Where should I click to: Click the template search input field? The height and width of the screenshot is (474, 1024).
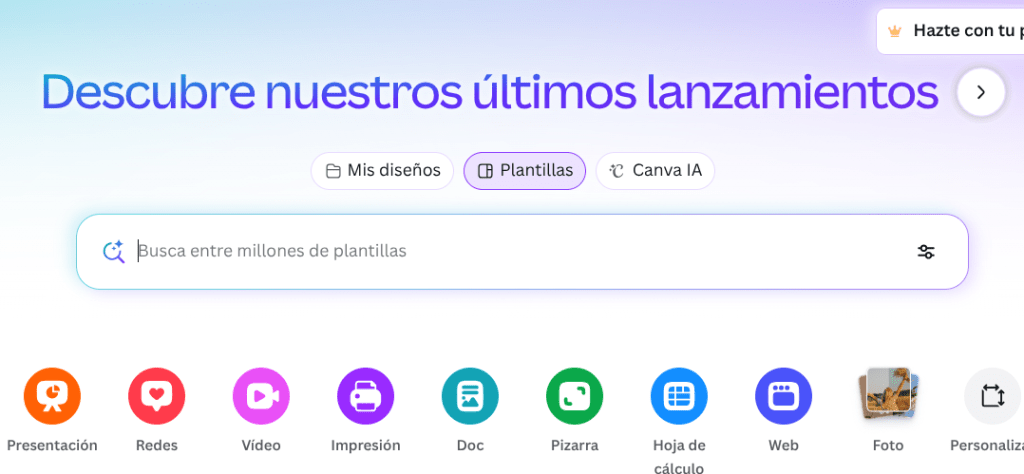(x=520, y=252)
